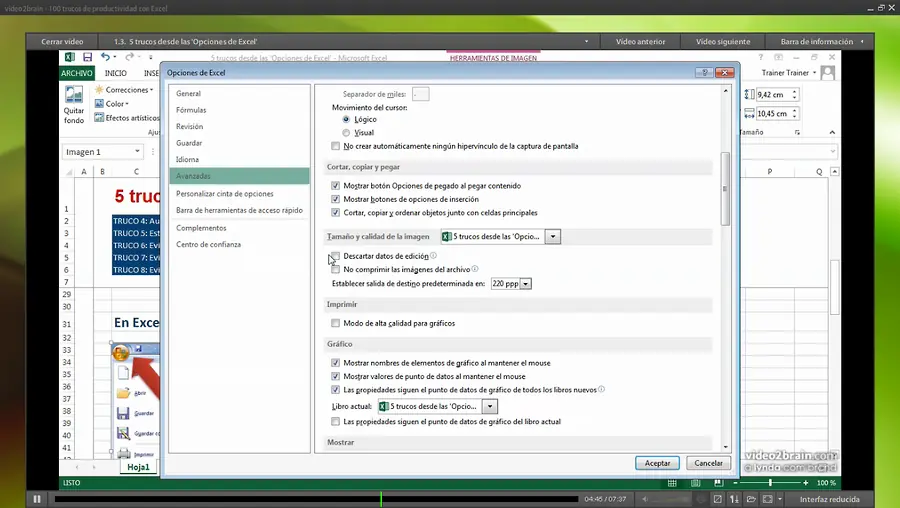Uncheck Mostrar nombres de elementos de gráfico
The width and height of the screenshot is (900, 508).
(335, 363)
